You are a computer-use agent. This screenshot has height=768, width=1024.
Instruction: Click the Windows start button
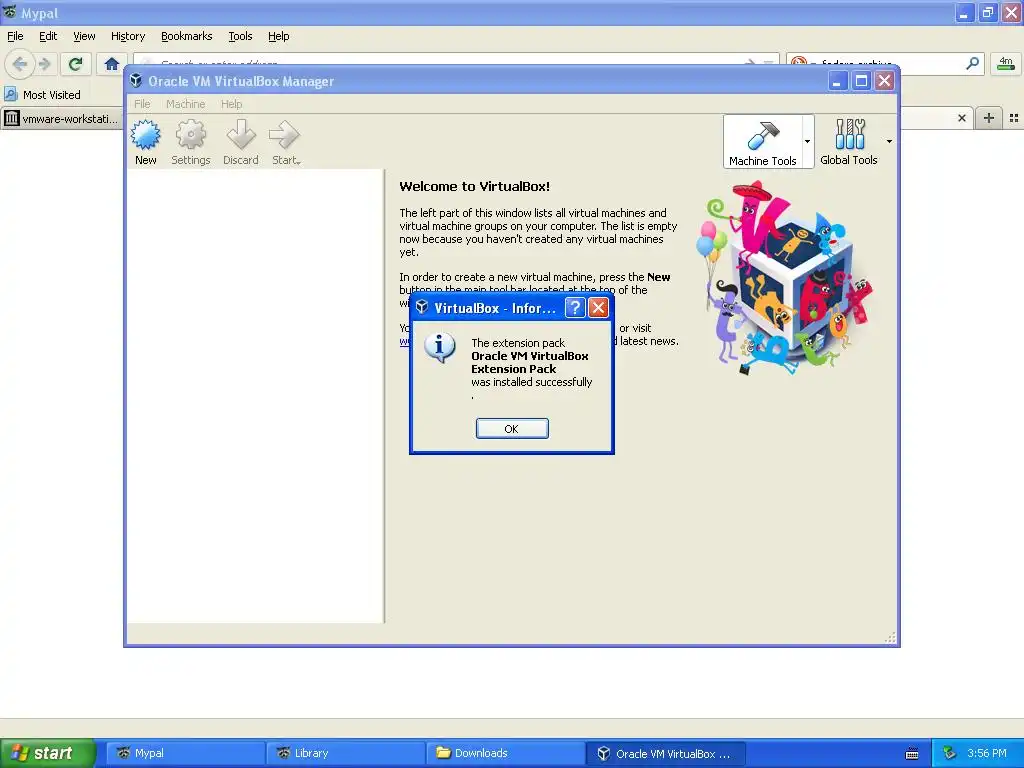click(48, 753)
